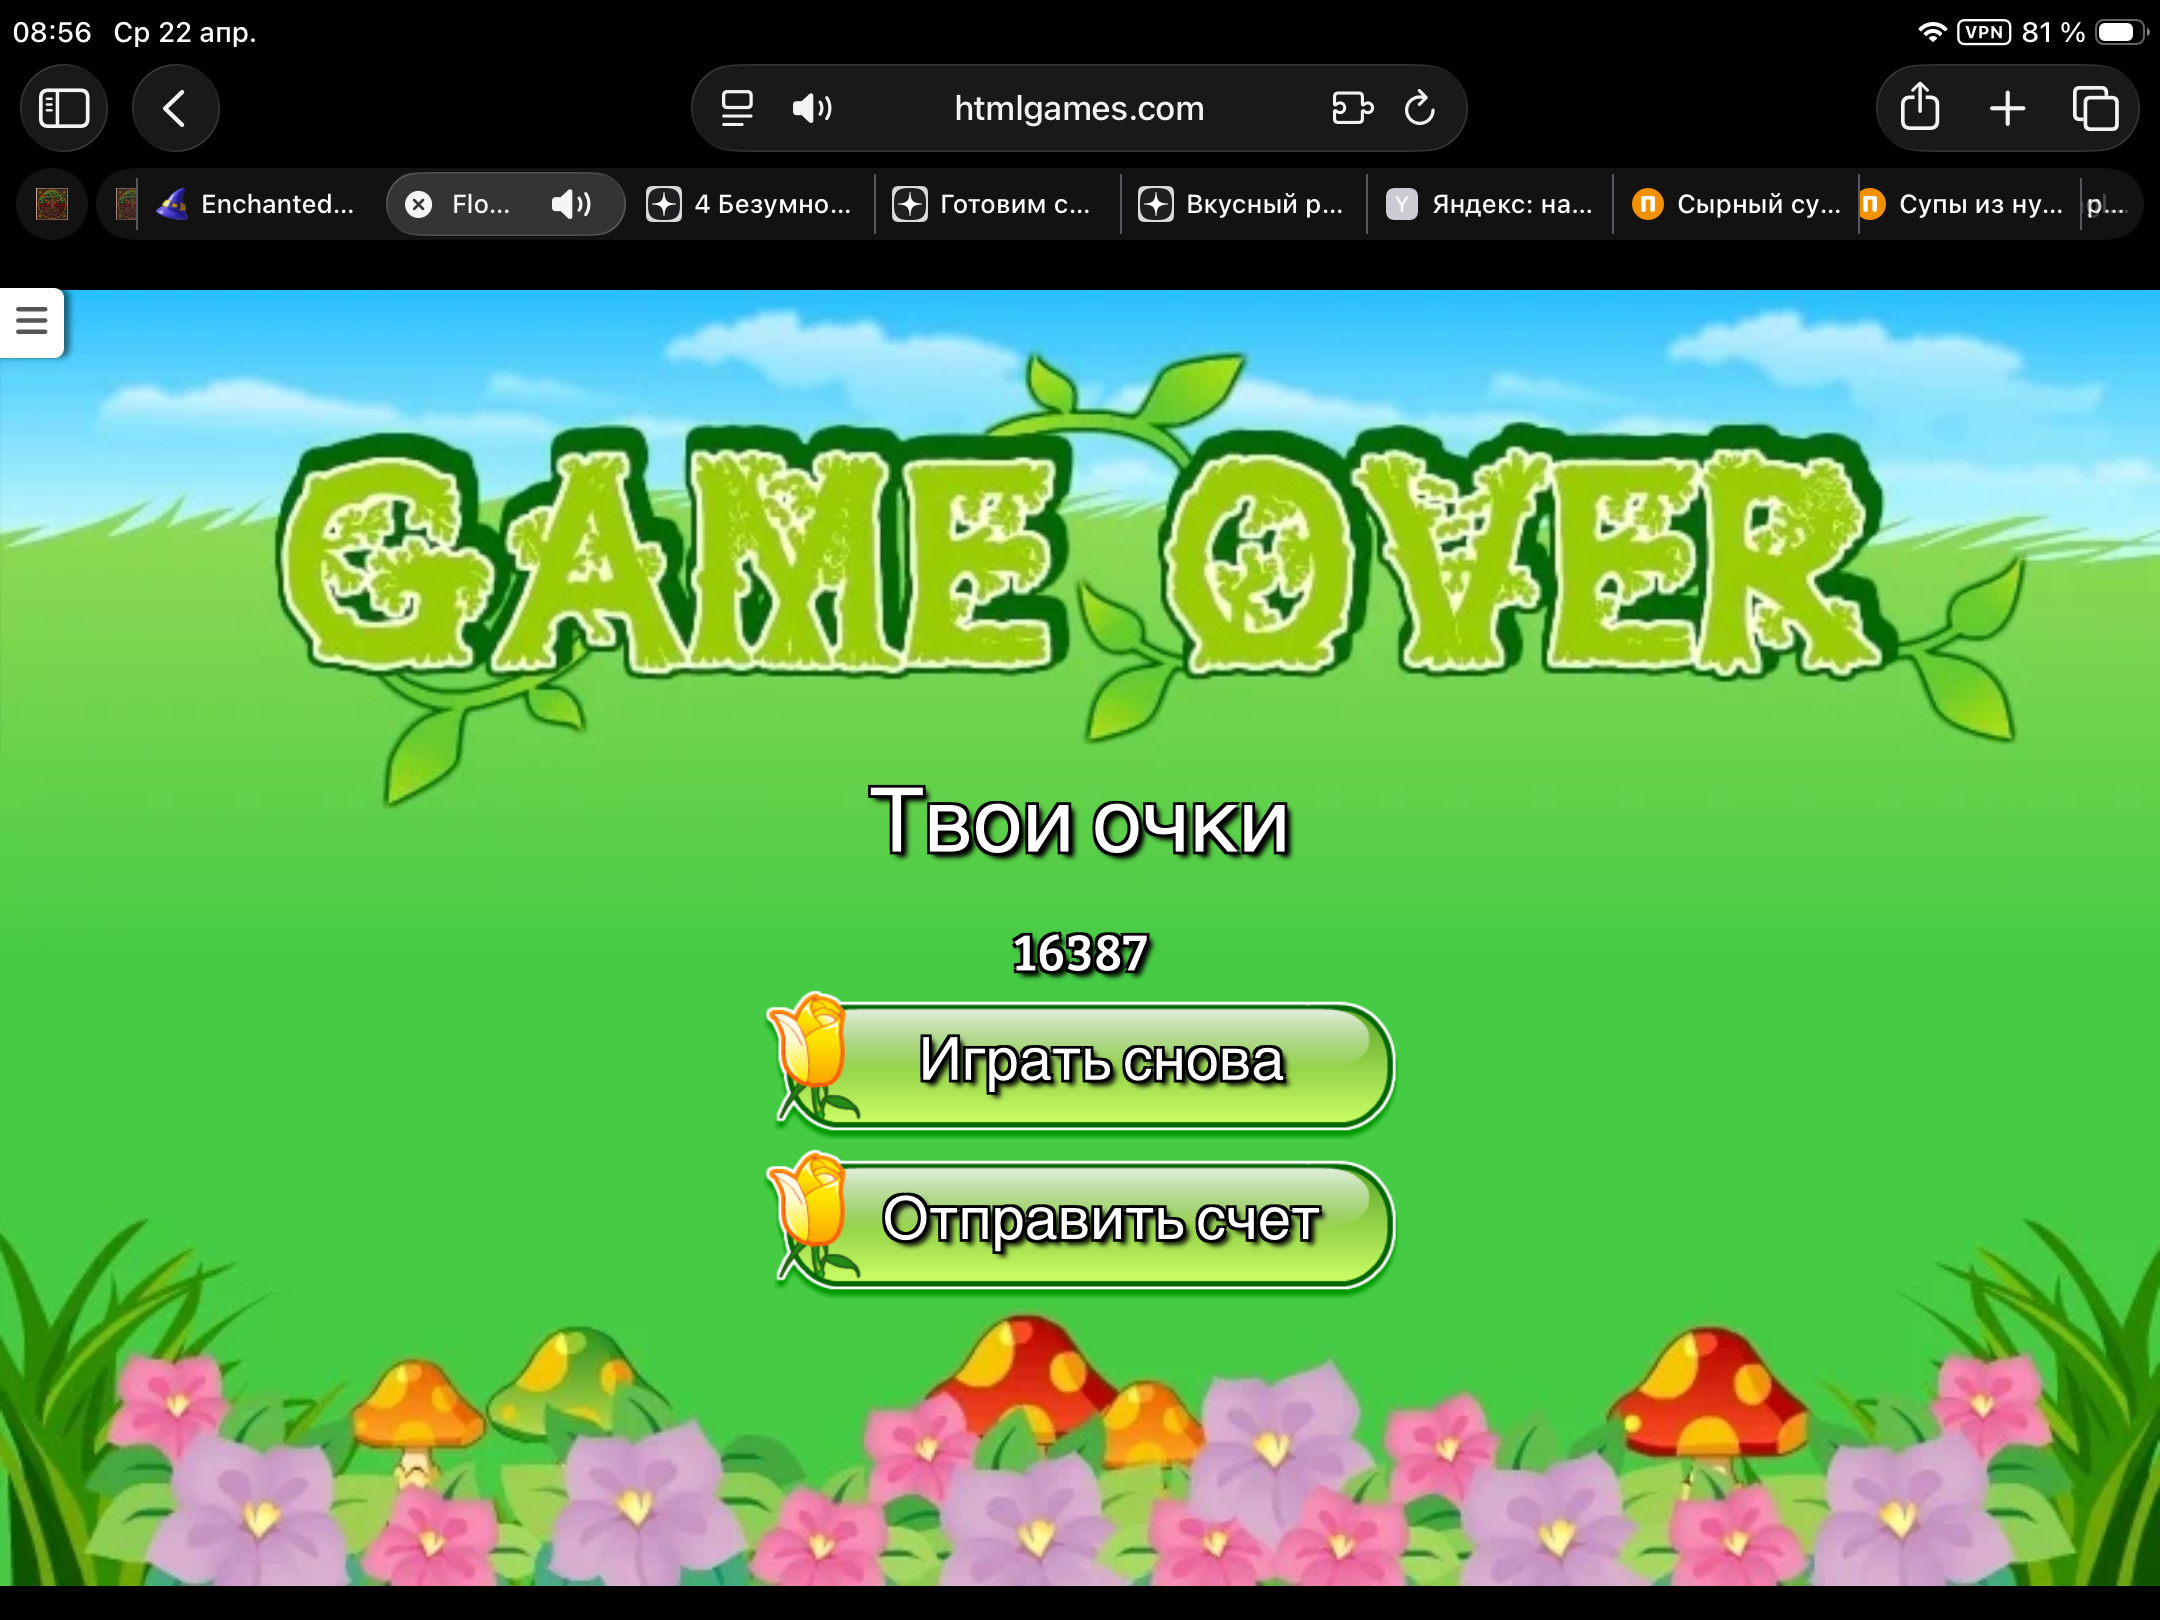Open the page reader menu icon
This screenshot has width=2160, height=1620.
point(737,108)
